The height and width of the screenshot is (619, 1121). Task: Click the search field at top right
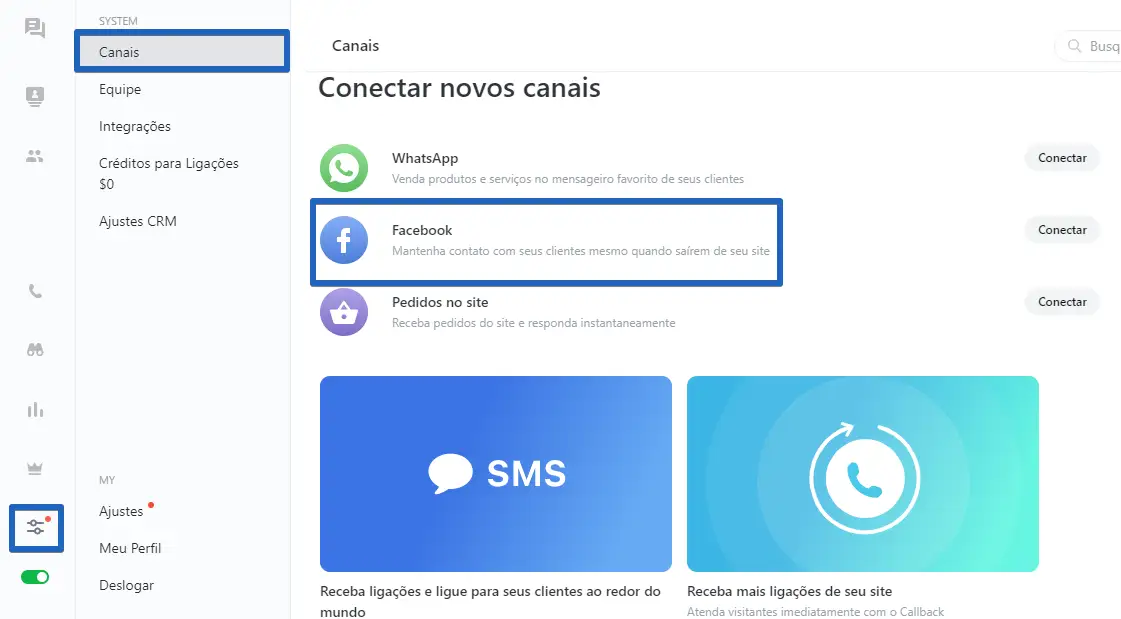[x=1089, y=46]
